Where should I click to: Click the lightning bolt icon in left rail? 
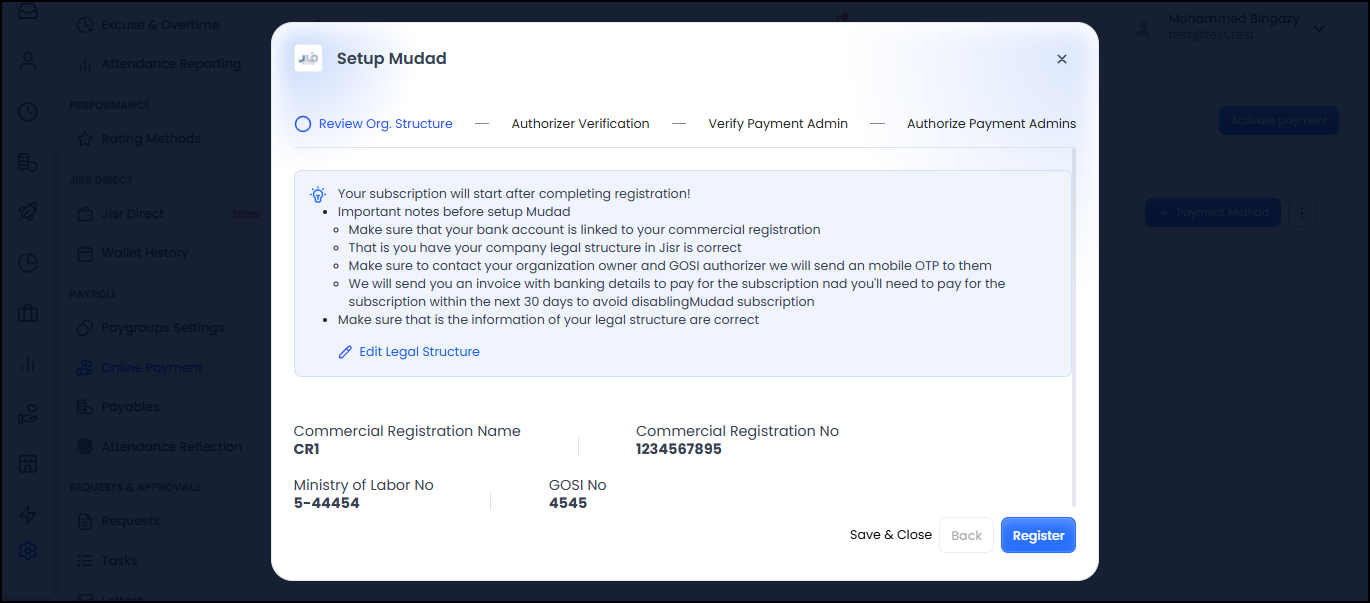tap(28, 515)
